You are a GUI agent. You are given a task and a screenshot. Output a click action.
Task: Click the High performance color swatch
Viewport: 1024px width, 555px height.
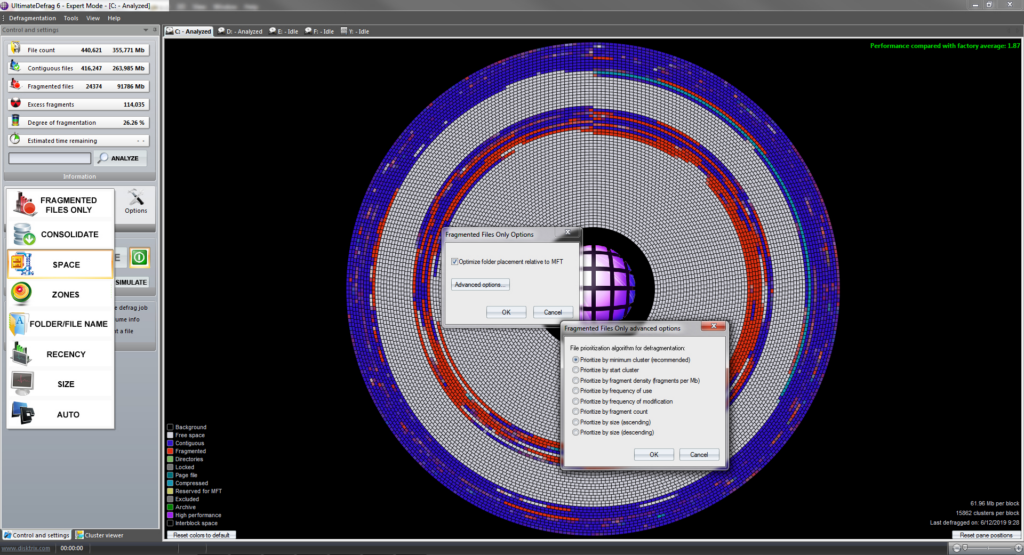170,515
